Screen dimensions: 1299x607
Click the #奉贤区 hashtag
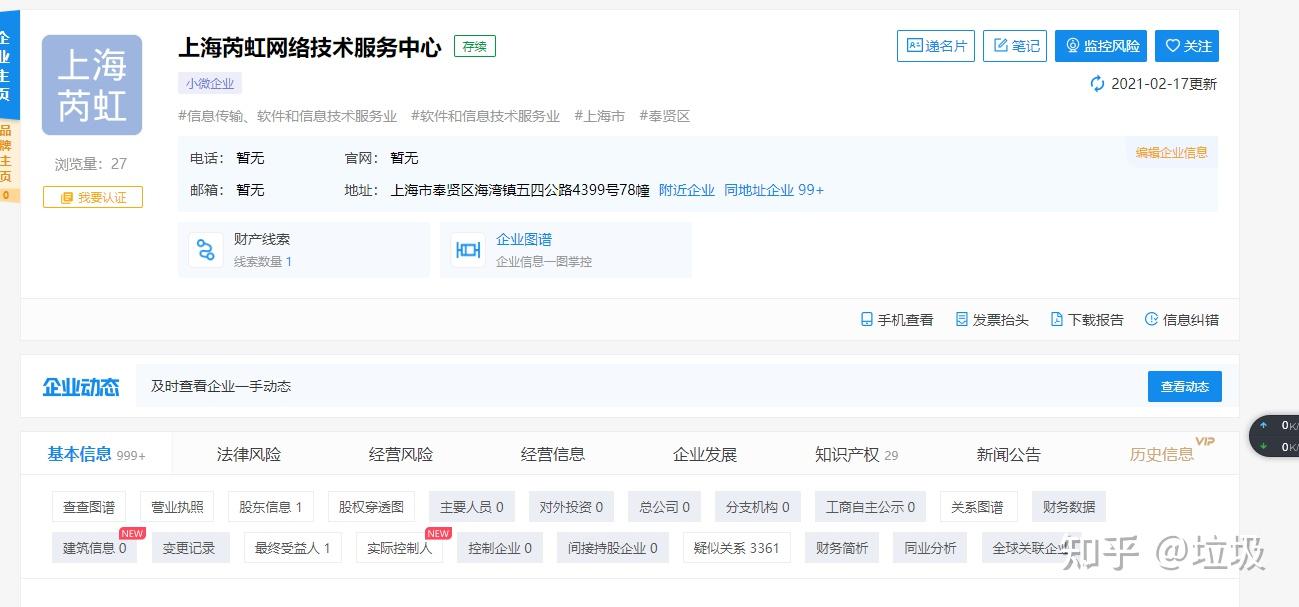(665, 116)
